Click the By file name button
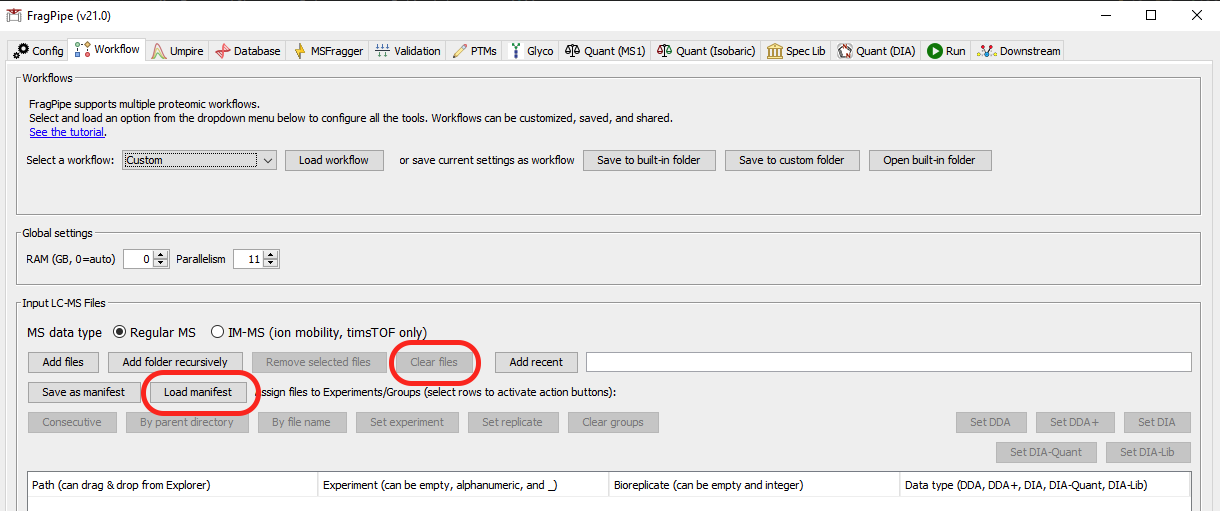 pyautogui.click(x=301, y=422)
